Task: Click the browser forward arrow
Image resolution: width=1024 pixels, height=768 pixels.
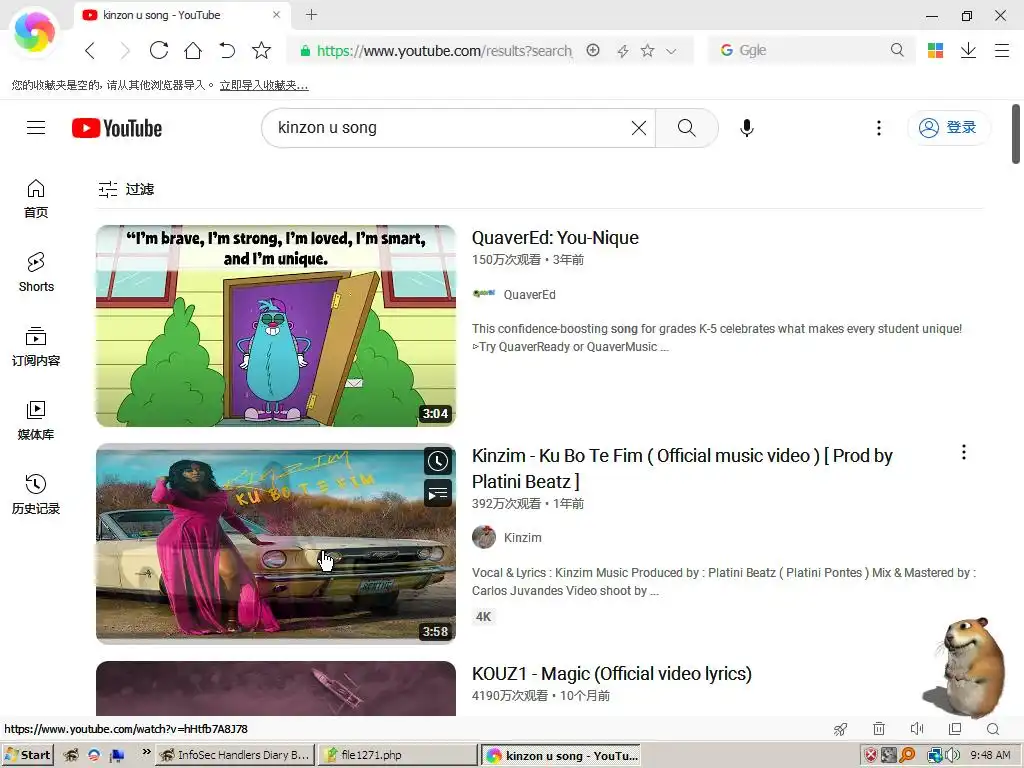Action: [125, 50]
